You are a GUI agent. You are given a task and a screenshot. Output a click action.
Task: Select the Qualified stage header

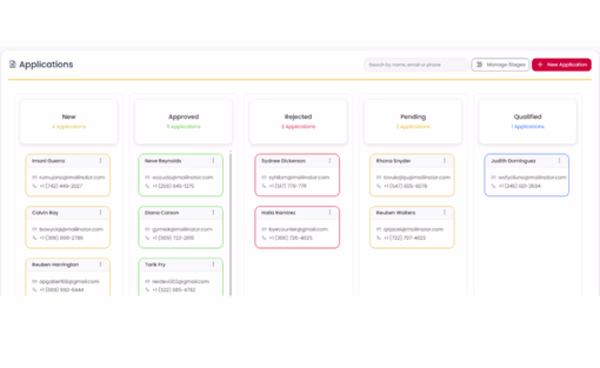point(528,122)
